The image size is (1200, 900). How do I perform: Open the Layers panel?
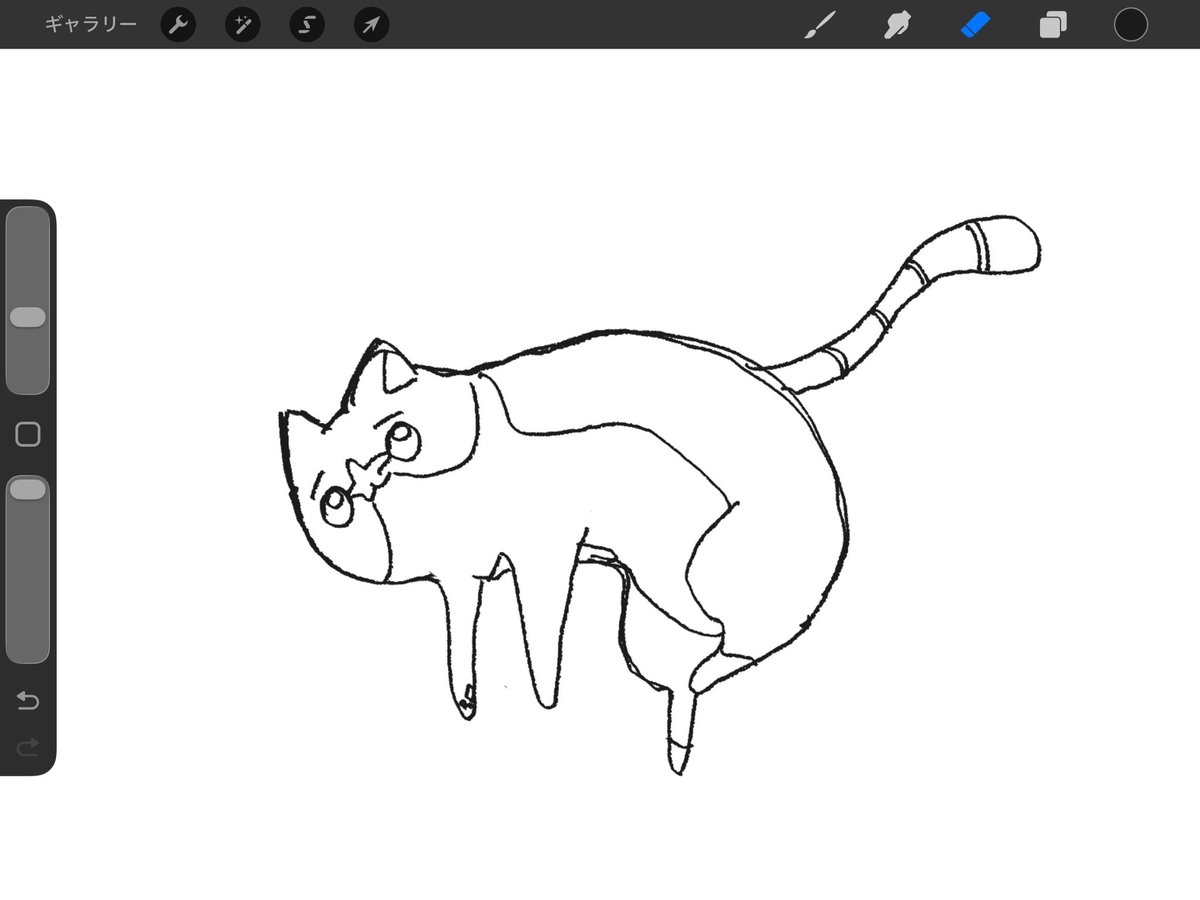click(x=1053, y=25)
